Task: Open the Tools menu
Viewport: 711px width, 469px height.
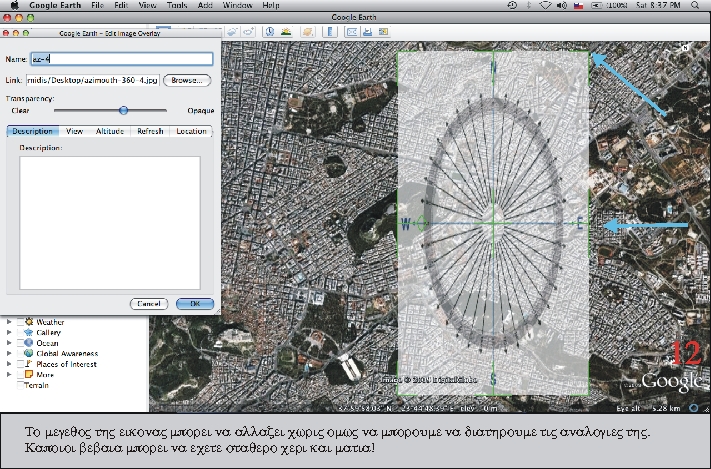Action: pos(177,5)
